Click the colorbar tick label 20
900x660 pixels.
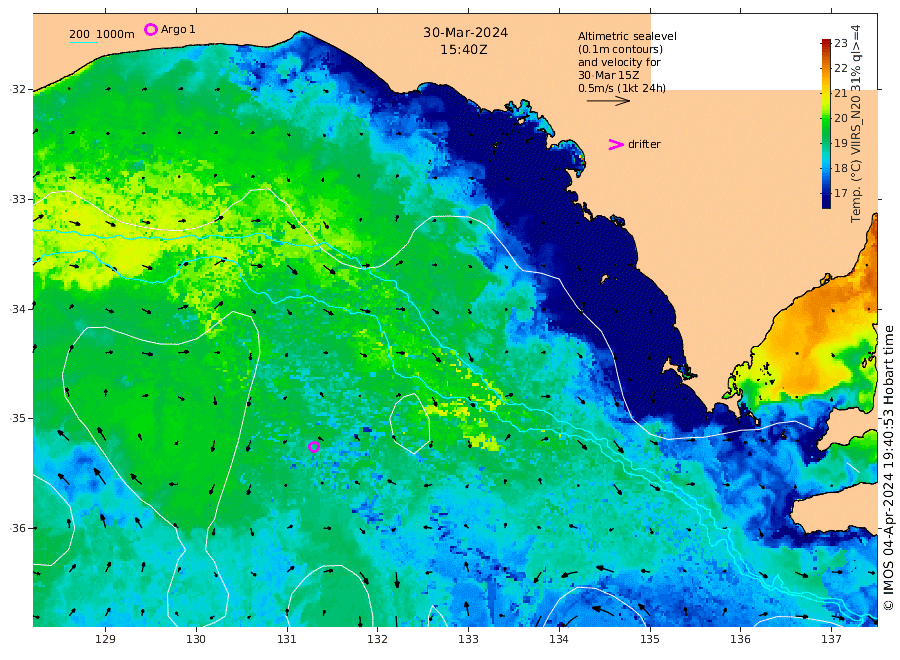[841, 118]
